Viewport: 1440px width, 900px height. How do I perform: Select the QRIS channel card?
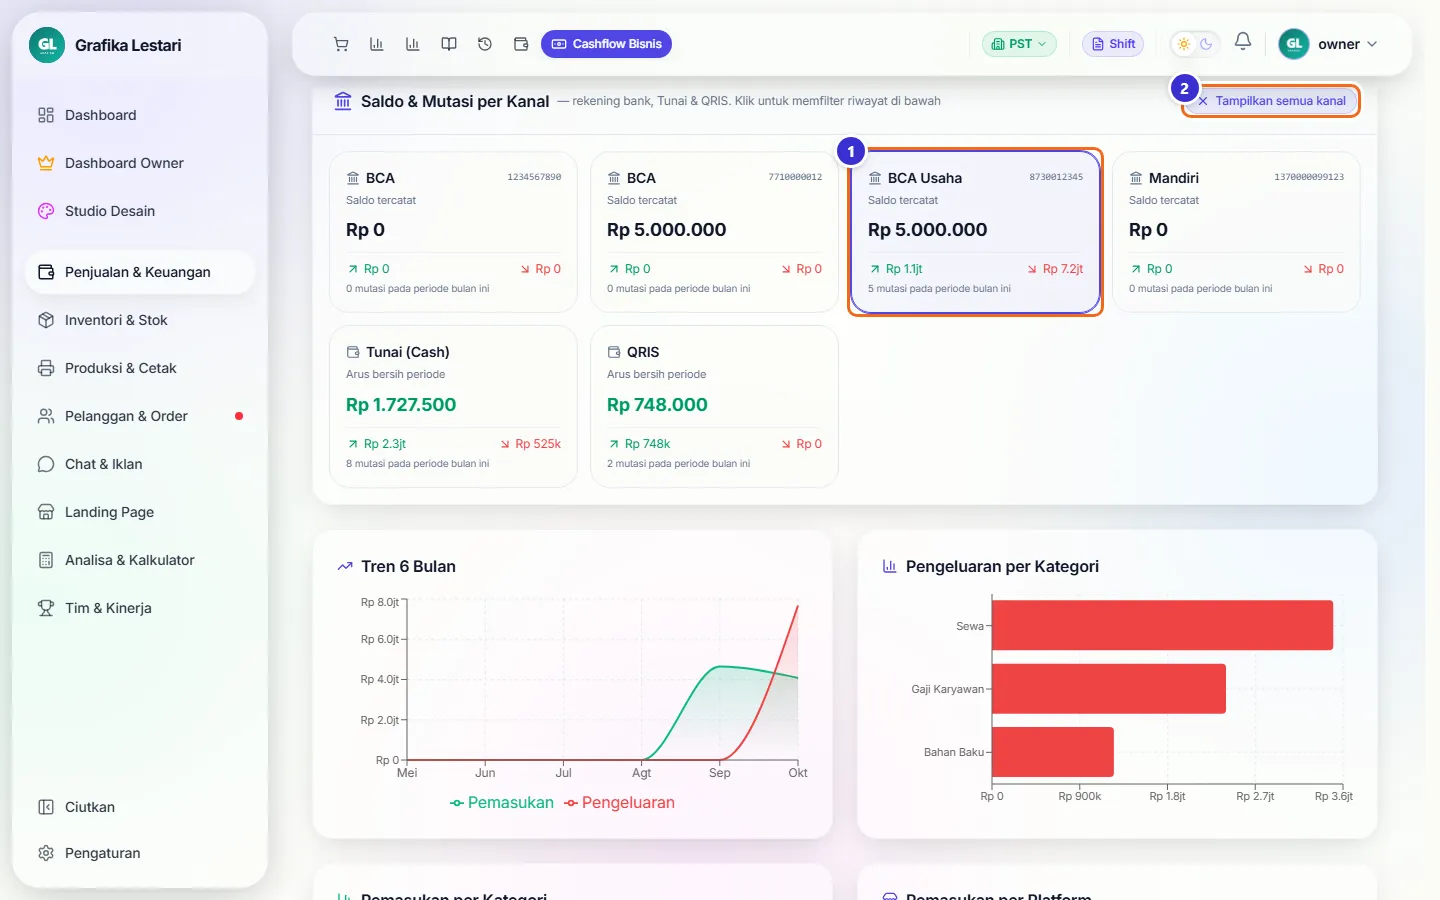click(714, 406)
